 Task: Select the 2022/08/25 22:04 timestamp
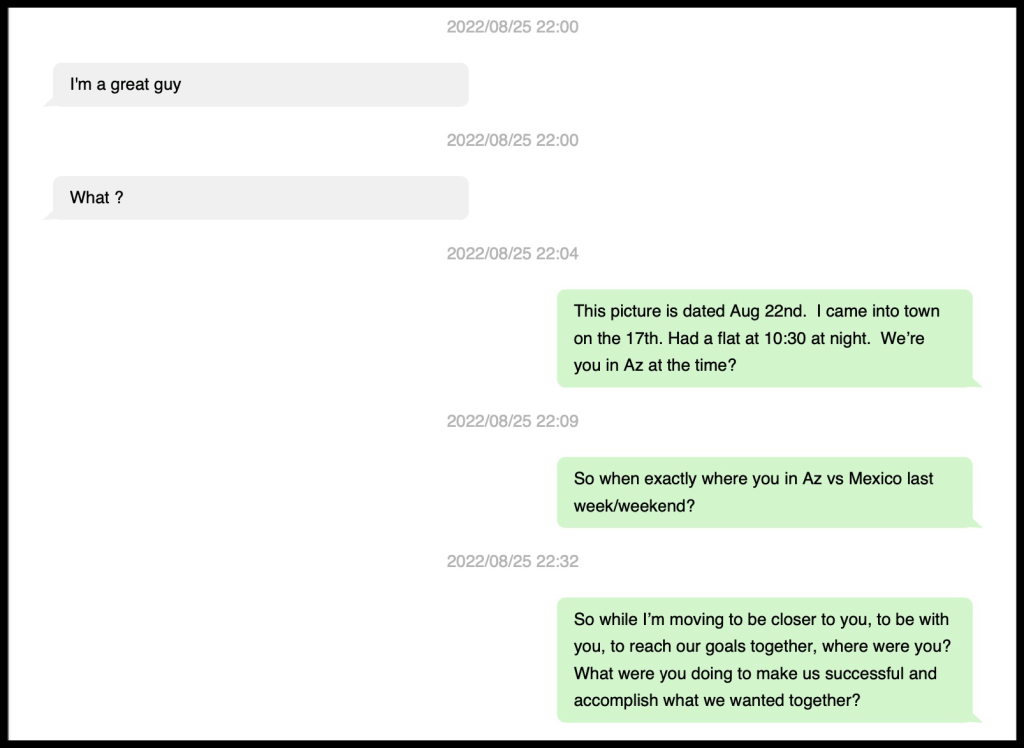(512, 254)
